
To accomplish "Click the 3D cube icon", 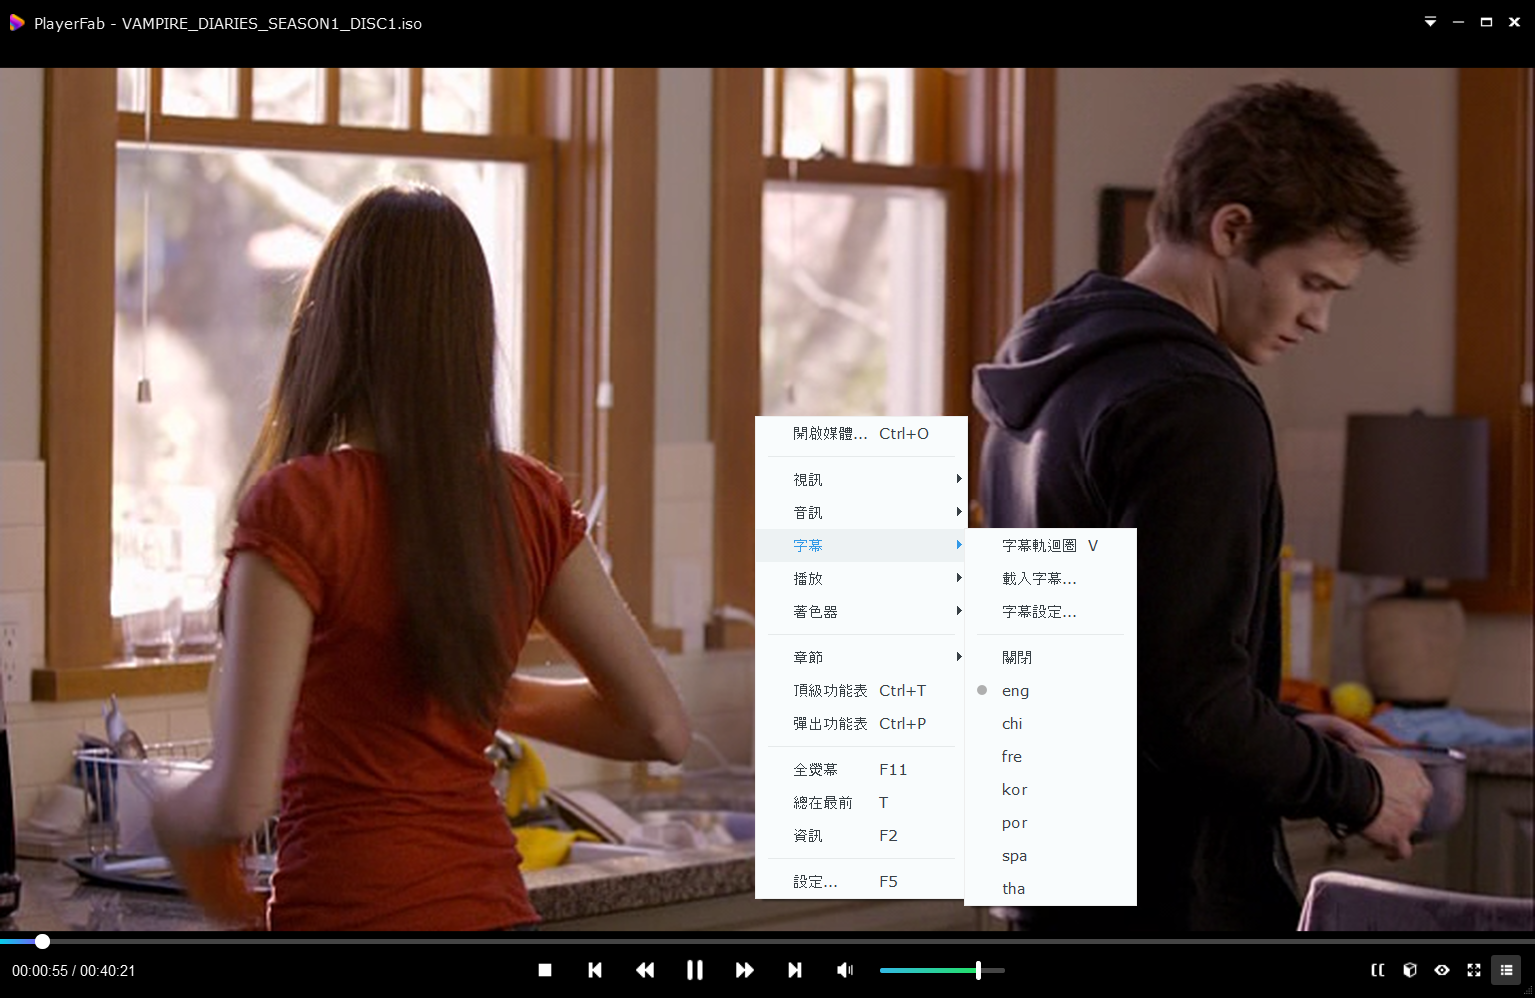I will [x=1410, y=970].
